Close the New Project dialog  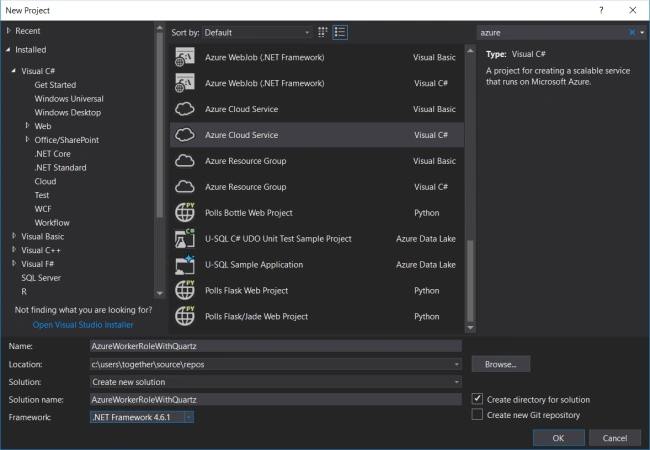pyautogui.click(x=633, y=10)
